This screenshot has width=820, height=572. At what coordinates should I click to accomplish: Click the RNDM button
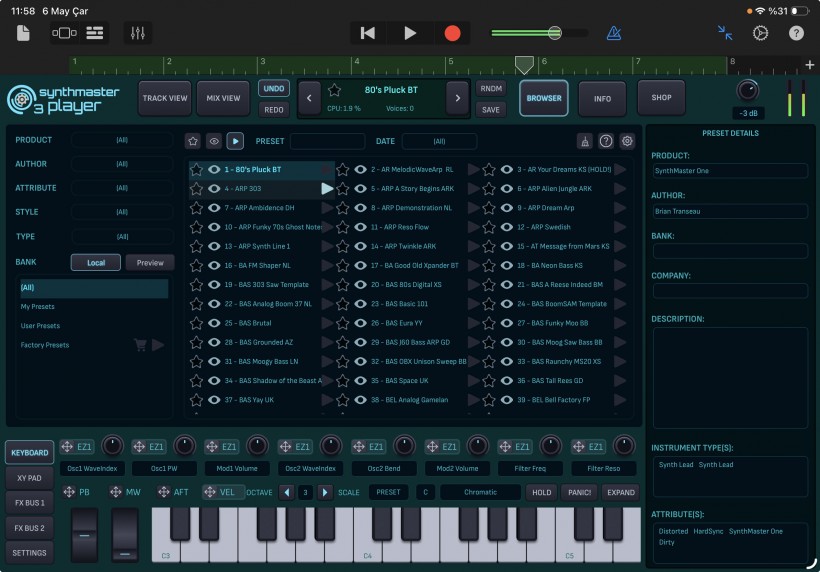click(491, 88)
